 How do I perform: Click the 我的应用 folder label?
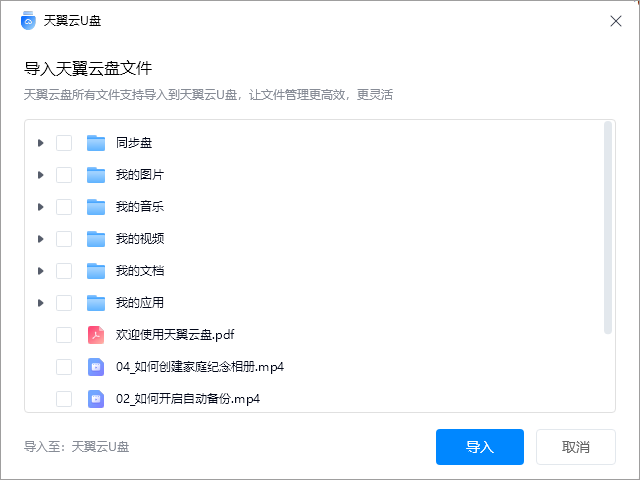click(140, 303)
